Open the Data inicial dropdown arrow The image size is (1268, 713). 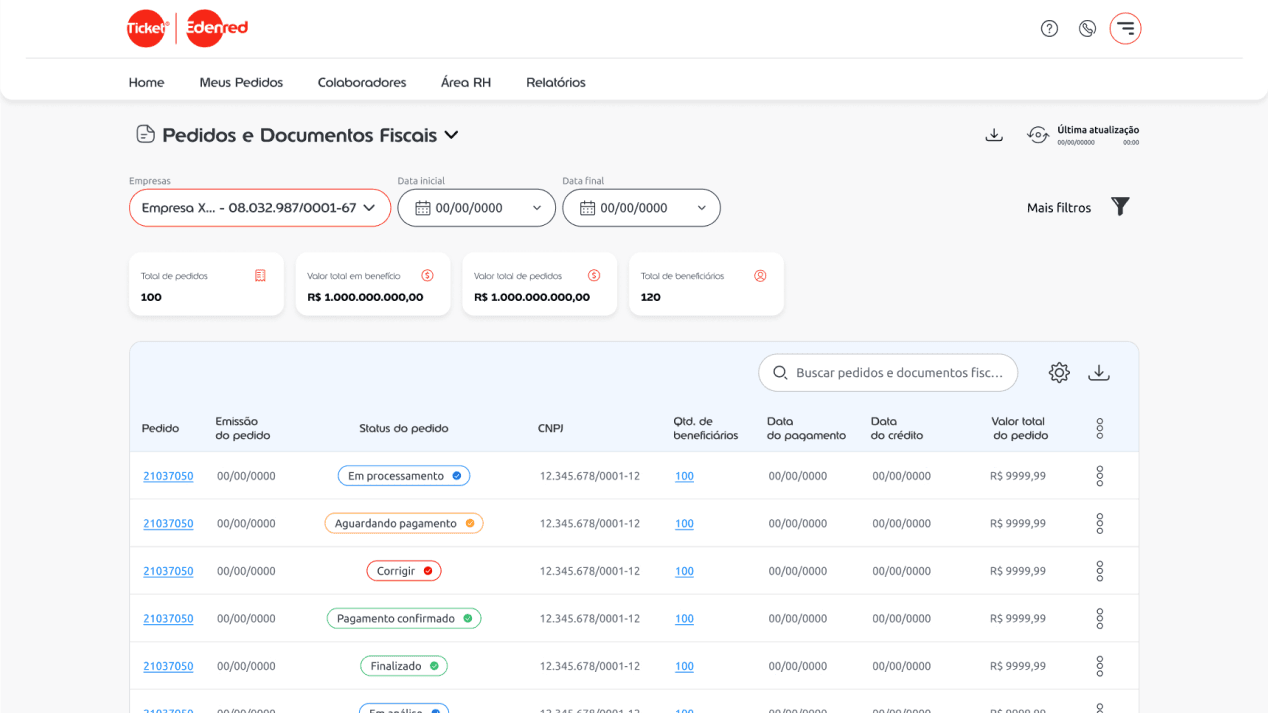(x=537, y=208)
